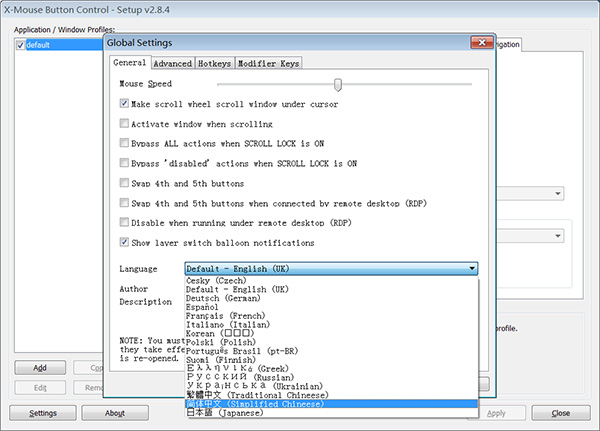Check Disable when running under remote desktop

[x=124, y=222]
